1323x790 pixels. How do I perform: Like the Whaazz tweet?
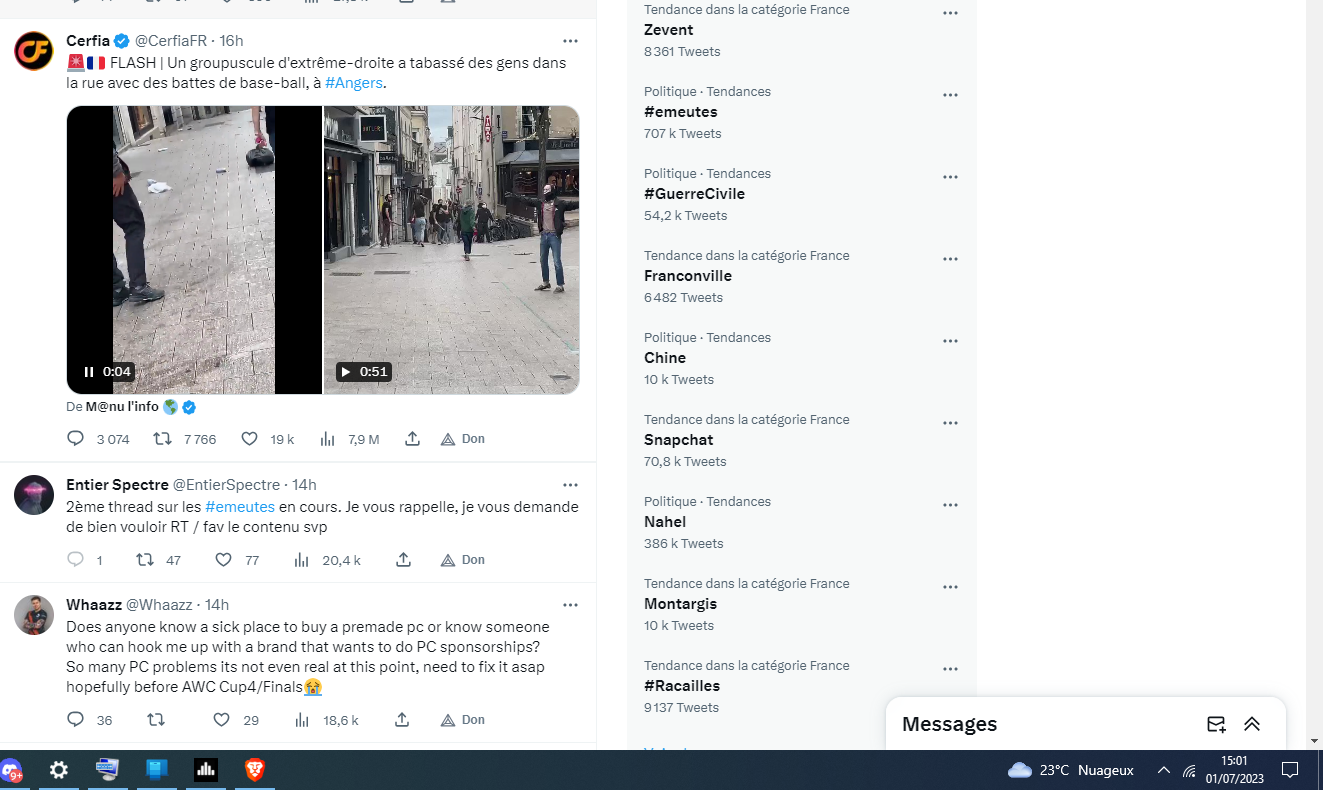click(x=222, y=720)
